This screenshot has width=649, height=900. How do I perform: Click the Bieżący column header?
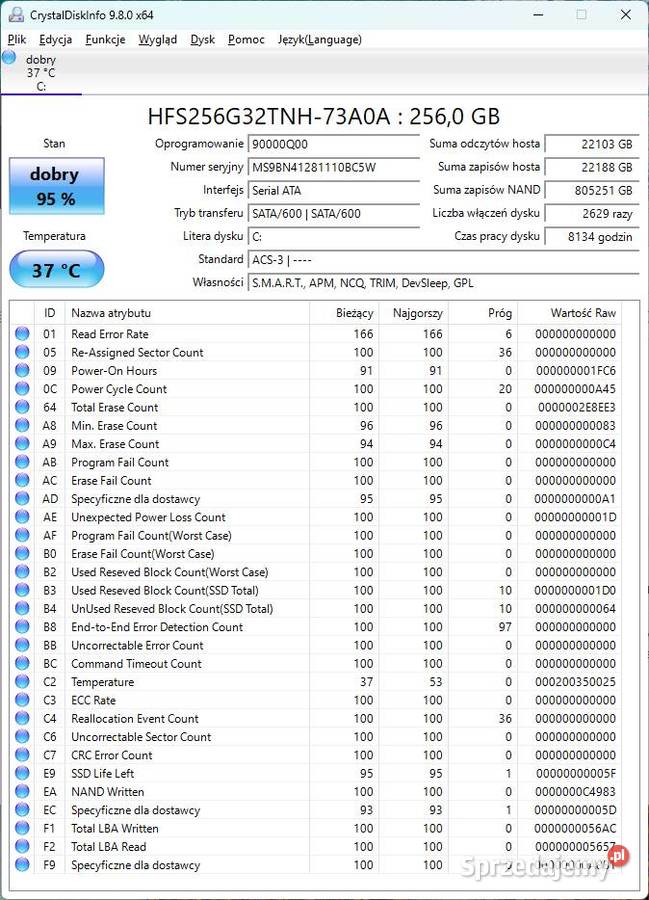click(x=344, y=313)
